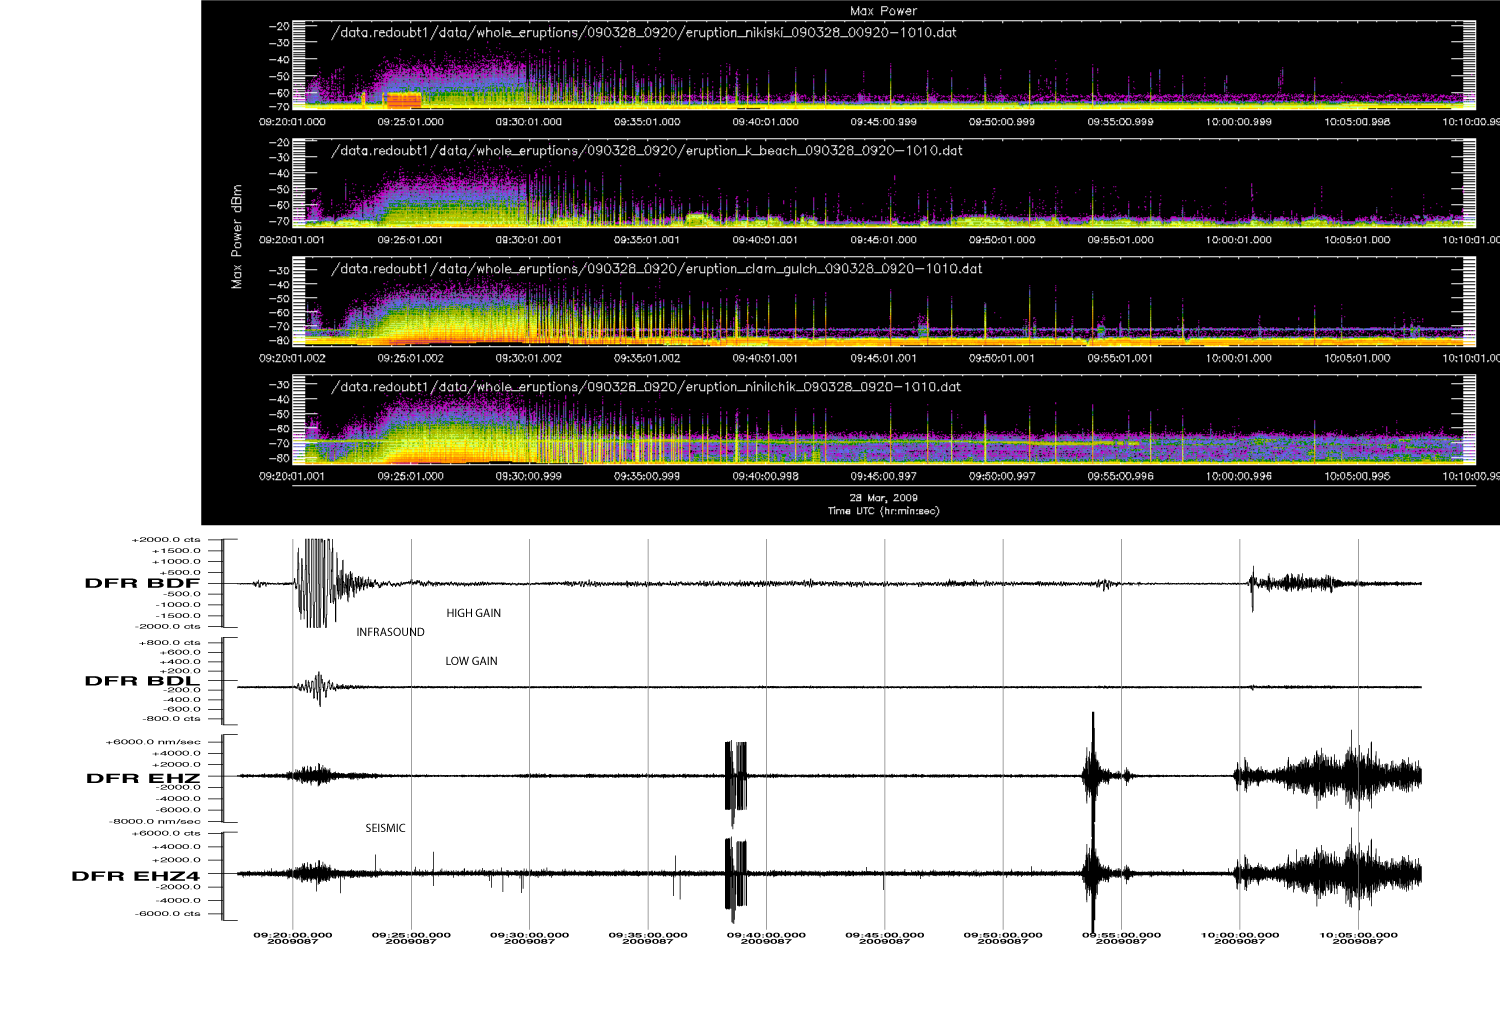Click the "09:40:01.001" tick in the k_beach panel
The width and height of the screenshot is (1500, 1036).
[x=766, y=240]
